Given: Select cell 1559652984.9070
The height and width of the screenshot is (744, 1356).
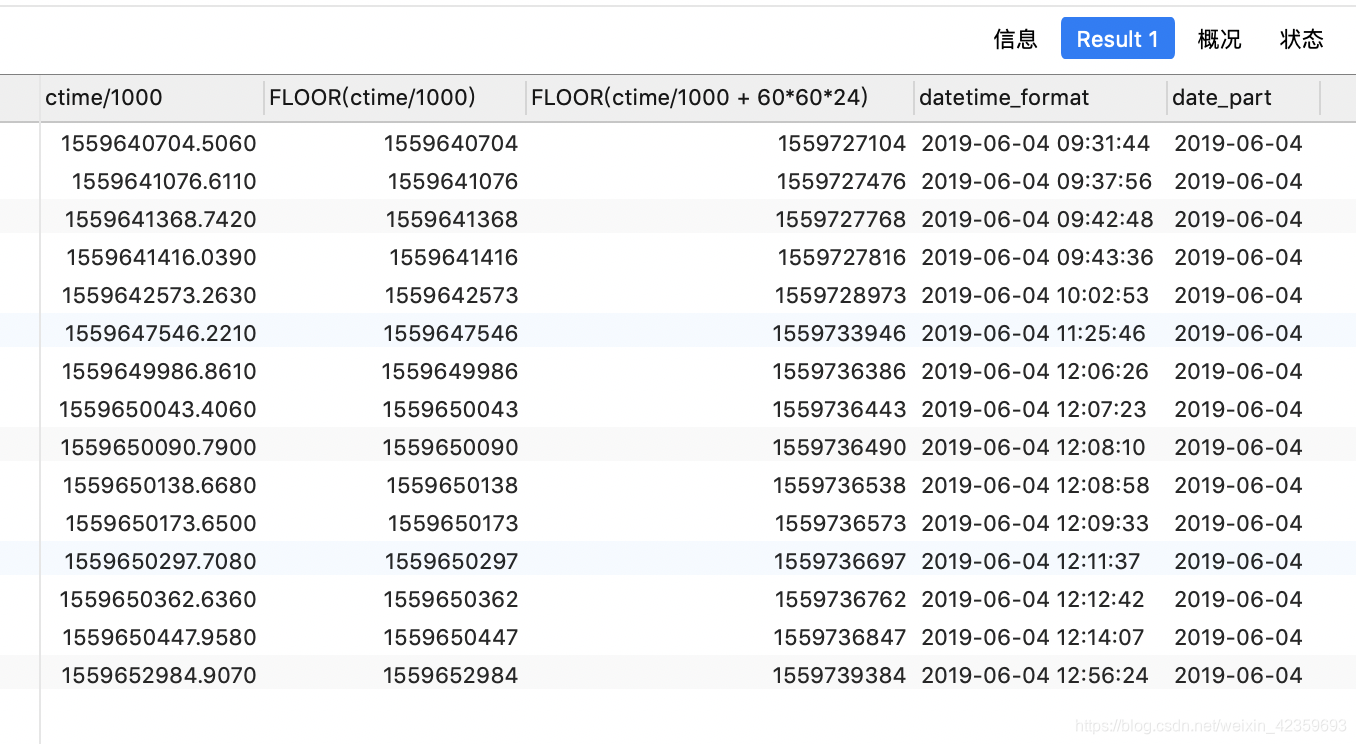Looking at the screenshot, I should coord(158,675).
